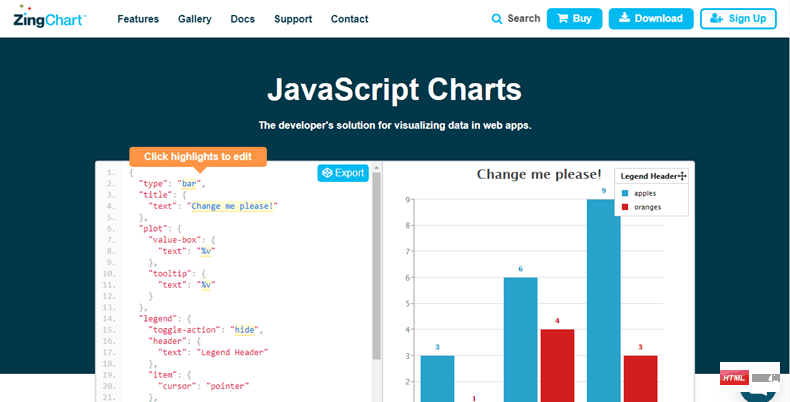This screenshot has width=790, height=402.
Task: Click the red bar labeled 4
Action: tap(557, 366)
